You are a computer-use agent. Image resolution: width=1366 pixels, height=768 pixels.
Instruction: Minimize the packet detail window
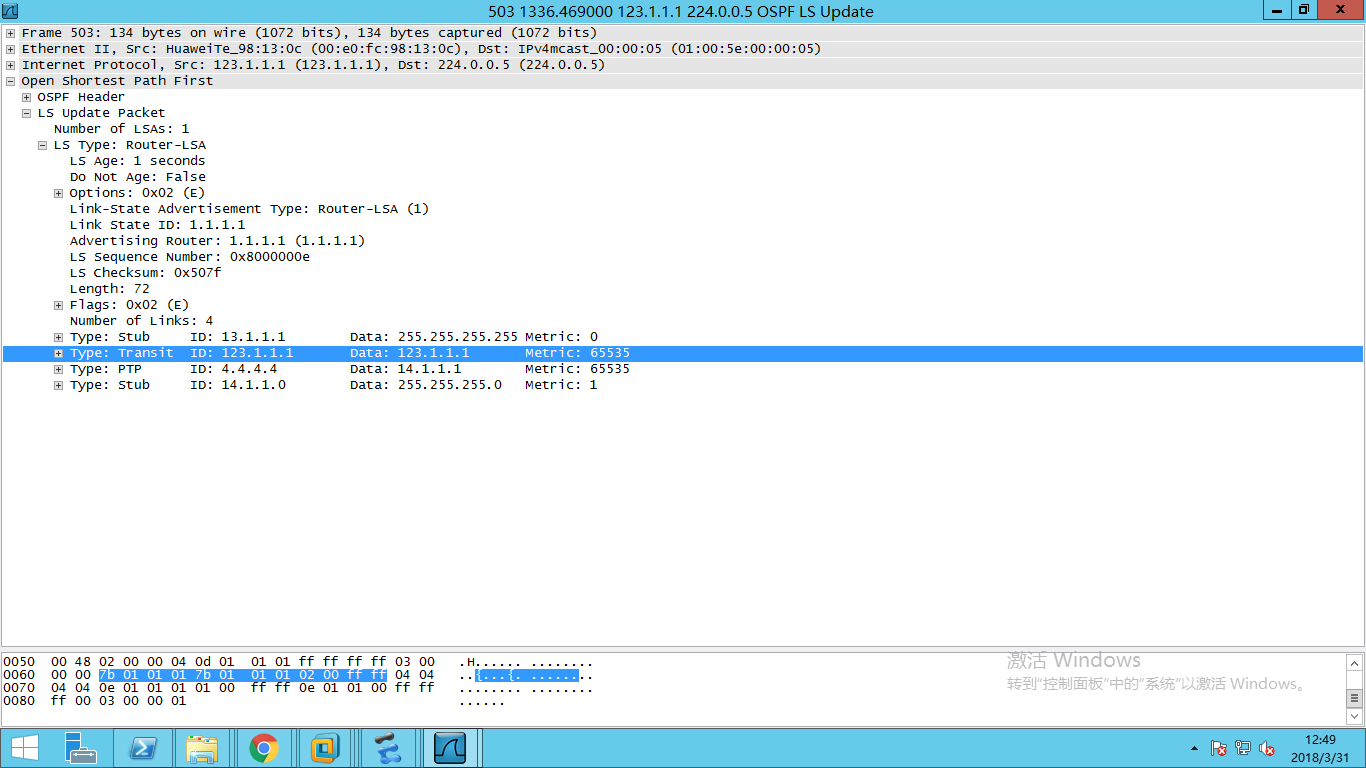pyautogui.click(x=1276, y=10)
